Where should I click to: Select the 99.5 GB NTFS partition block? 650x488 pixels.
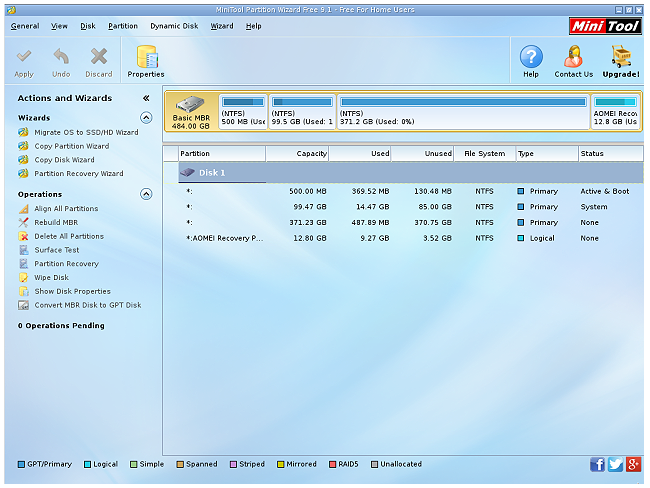[302, 112]
